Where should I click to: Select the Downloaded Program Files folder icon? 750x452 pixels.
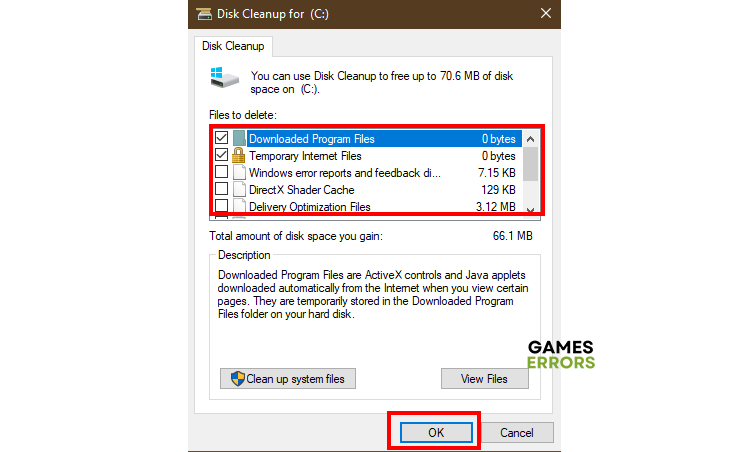(239, 138)
